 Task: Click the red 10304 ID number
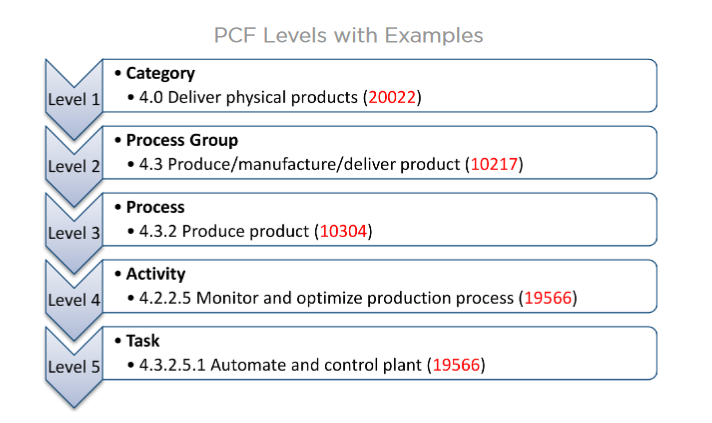point(343,231)
